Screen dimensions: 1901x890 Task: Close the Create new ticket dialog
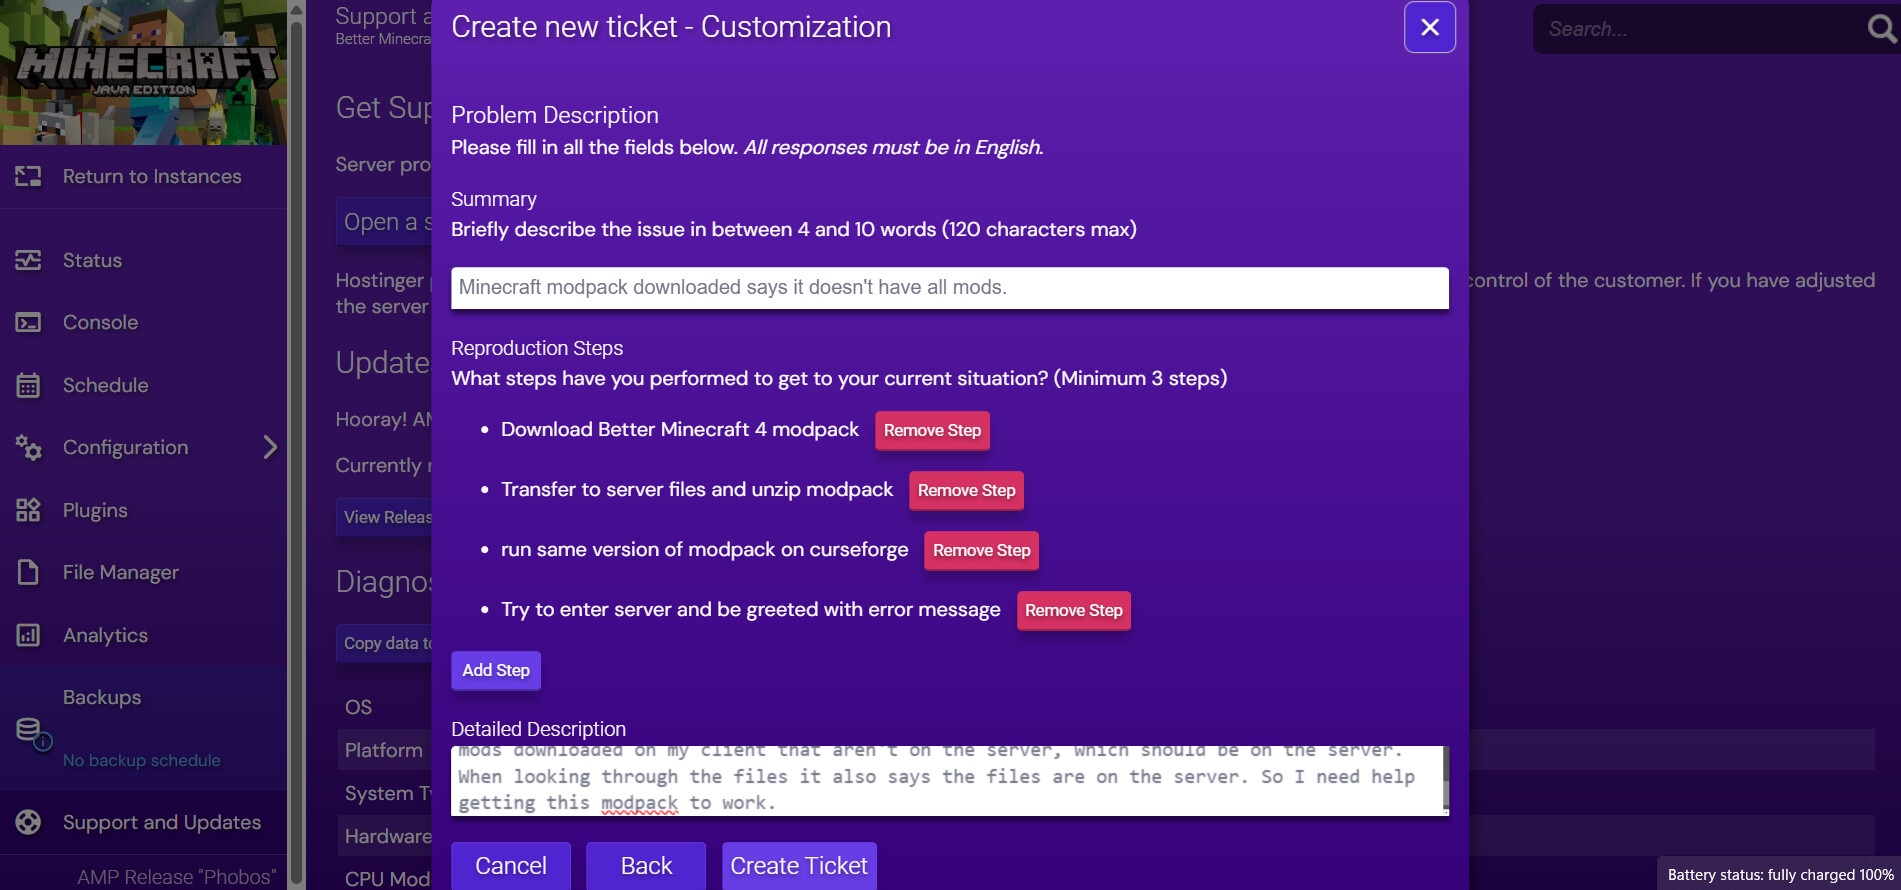coord(1429,27)
